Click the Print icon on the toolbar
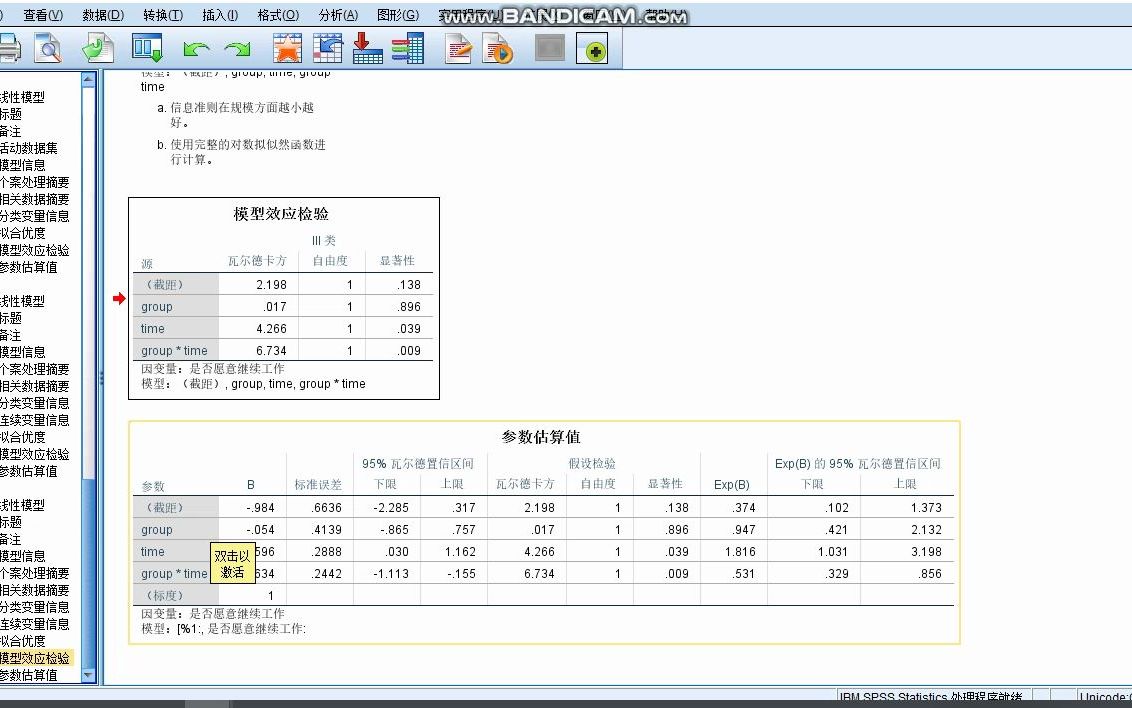 tap(9, 48)
